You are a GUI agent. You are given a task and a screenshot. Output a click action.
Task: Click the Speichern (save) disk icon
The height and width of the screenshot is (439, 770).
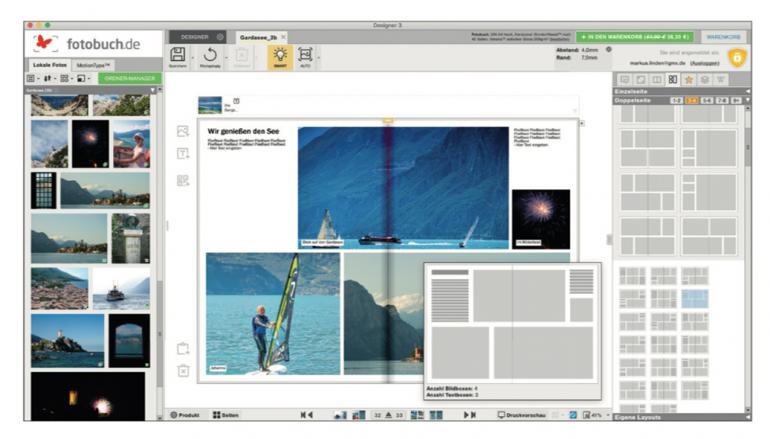[177, 55]
